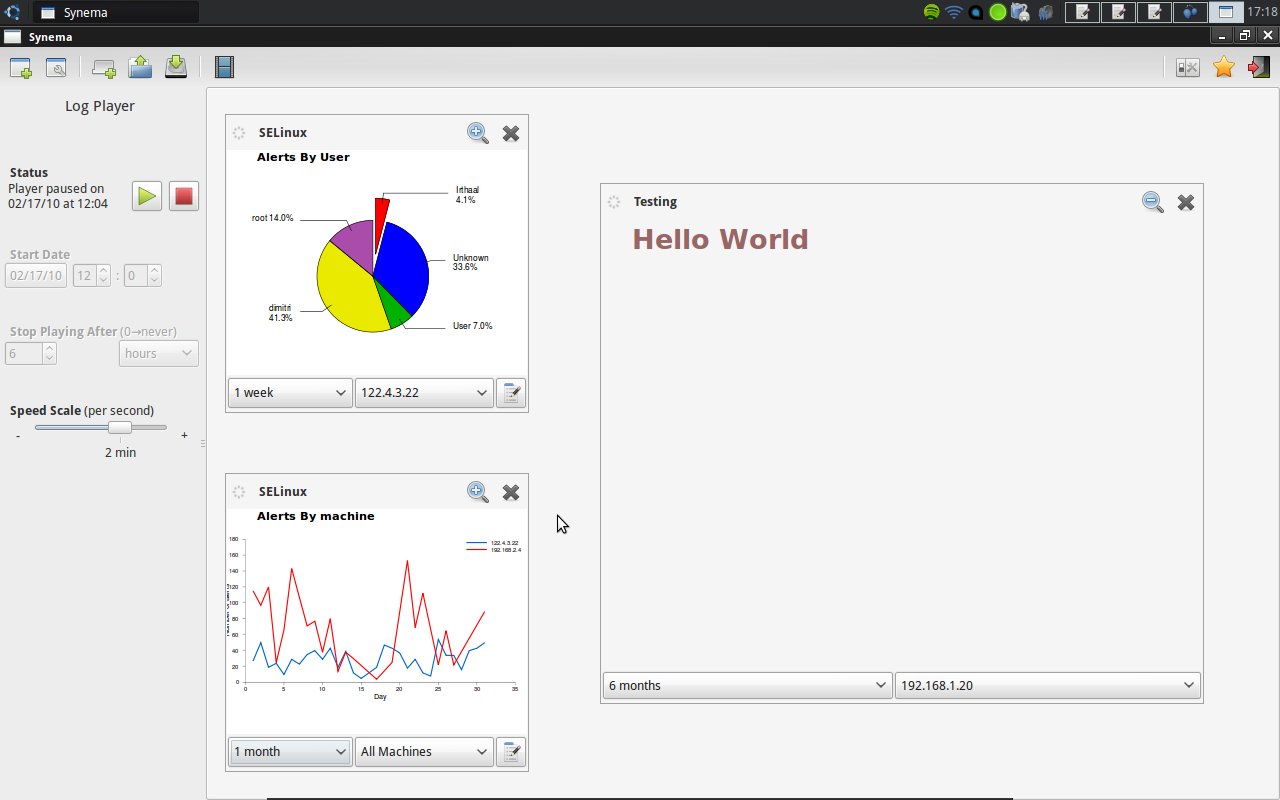Click the add machine toolbar icon
1280x800 pixels.
coord(104,68)
